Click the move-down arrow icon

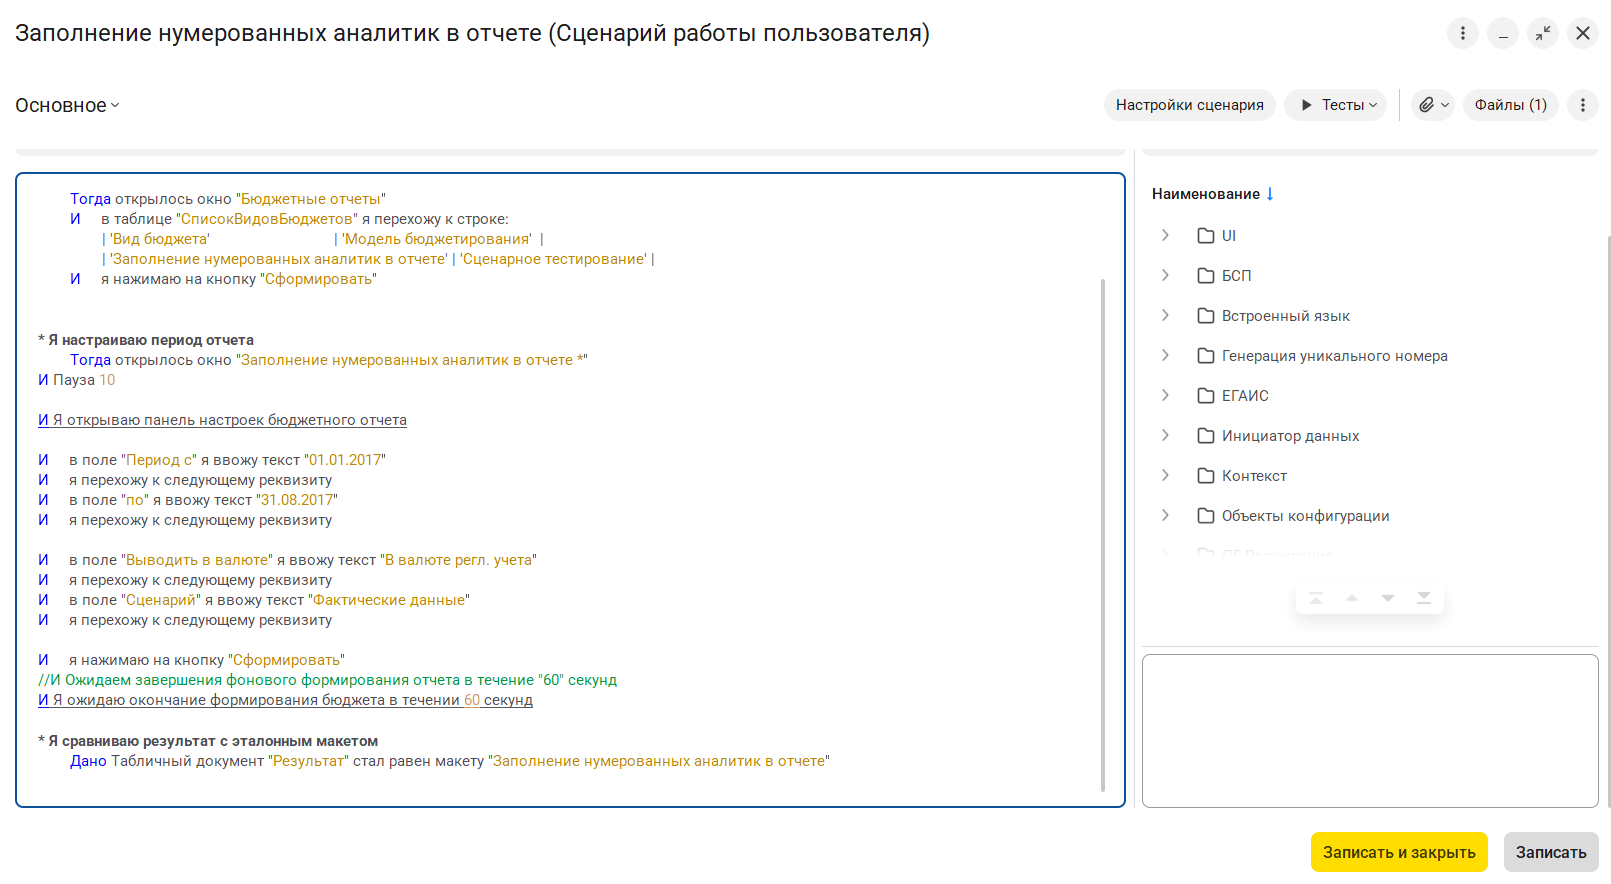tap(1388, 598)
